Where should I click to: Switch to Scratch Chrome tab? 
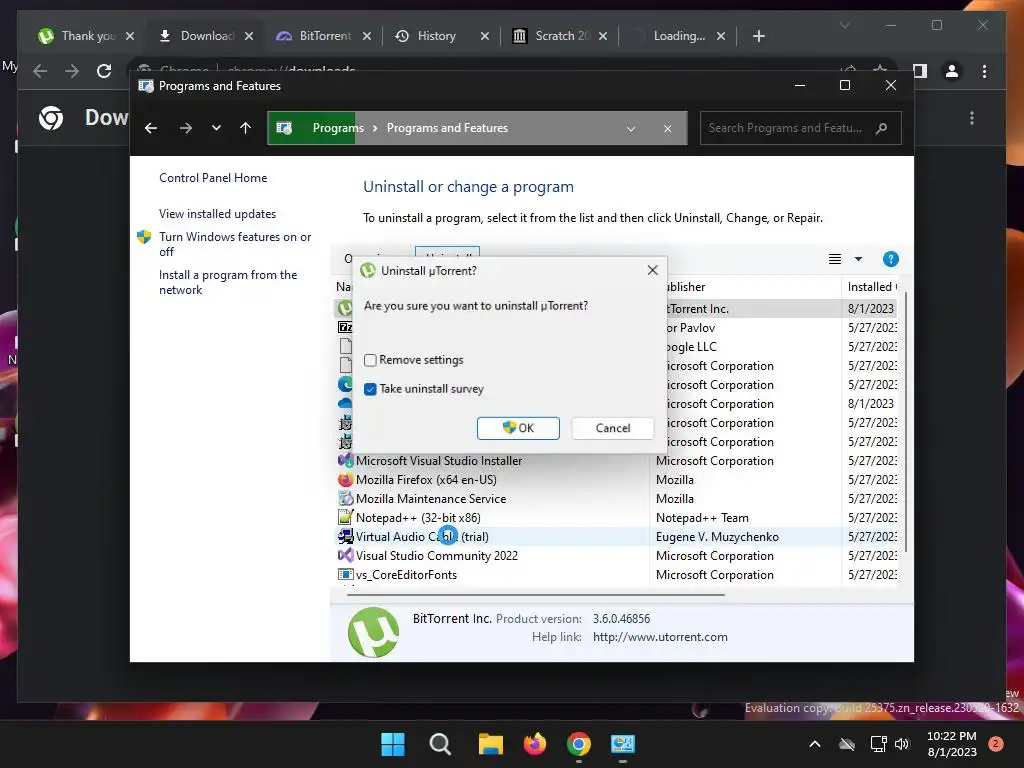[x=560, y=36]
